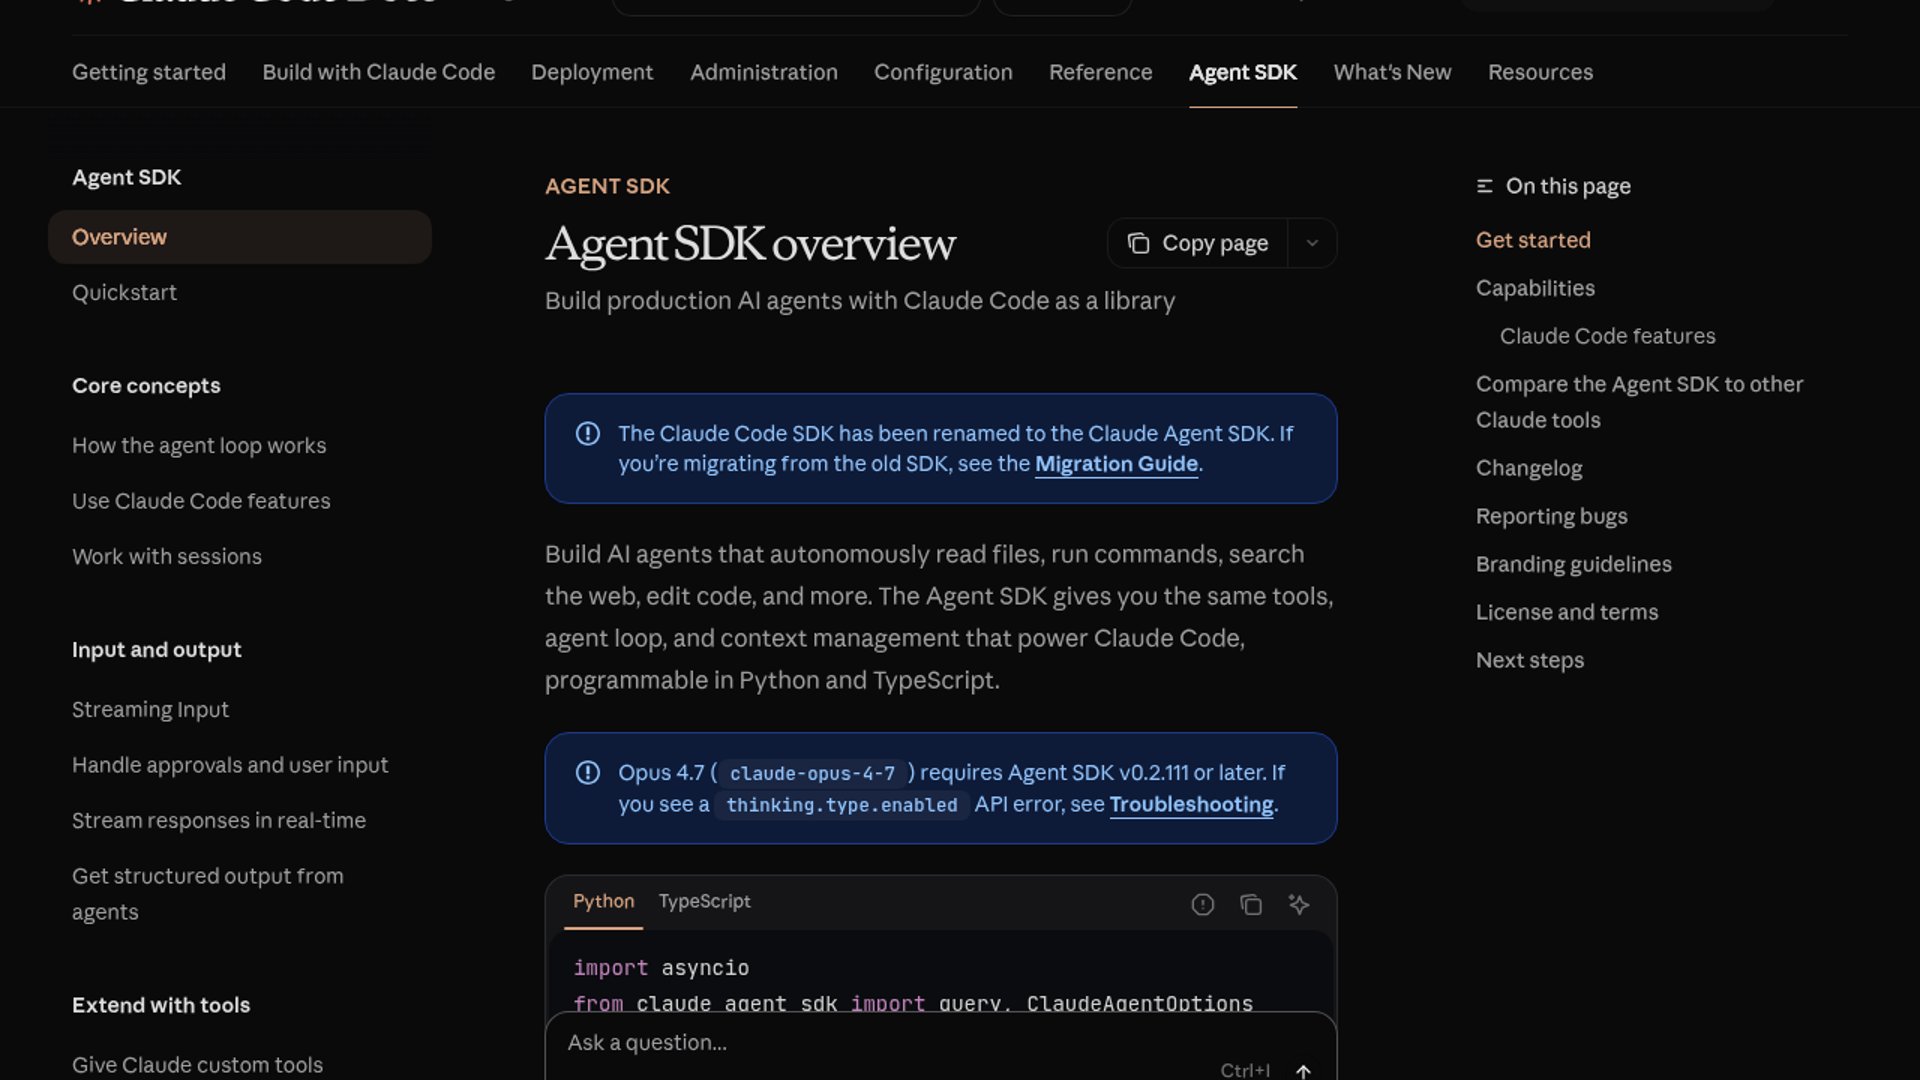Switch to the TypeScript code tab
The height and width of the screenshot is (1080, 1920).
704,901
